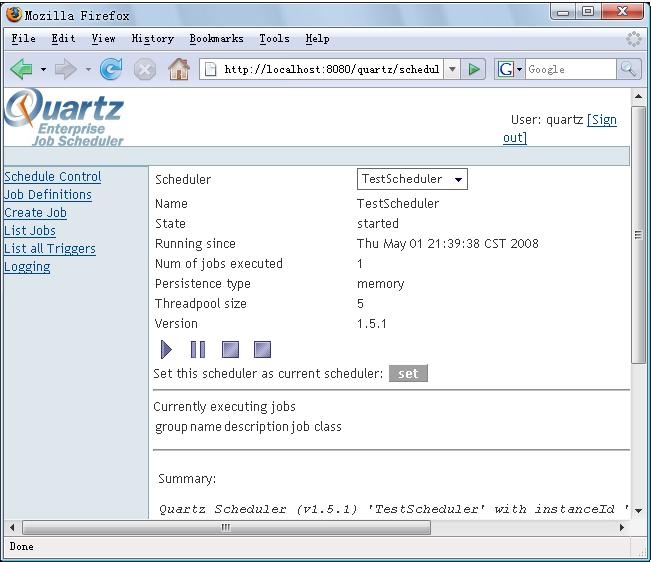
Task: Go to the Home page icon
Action: tap(179, 69)
